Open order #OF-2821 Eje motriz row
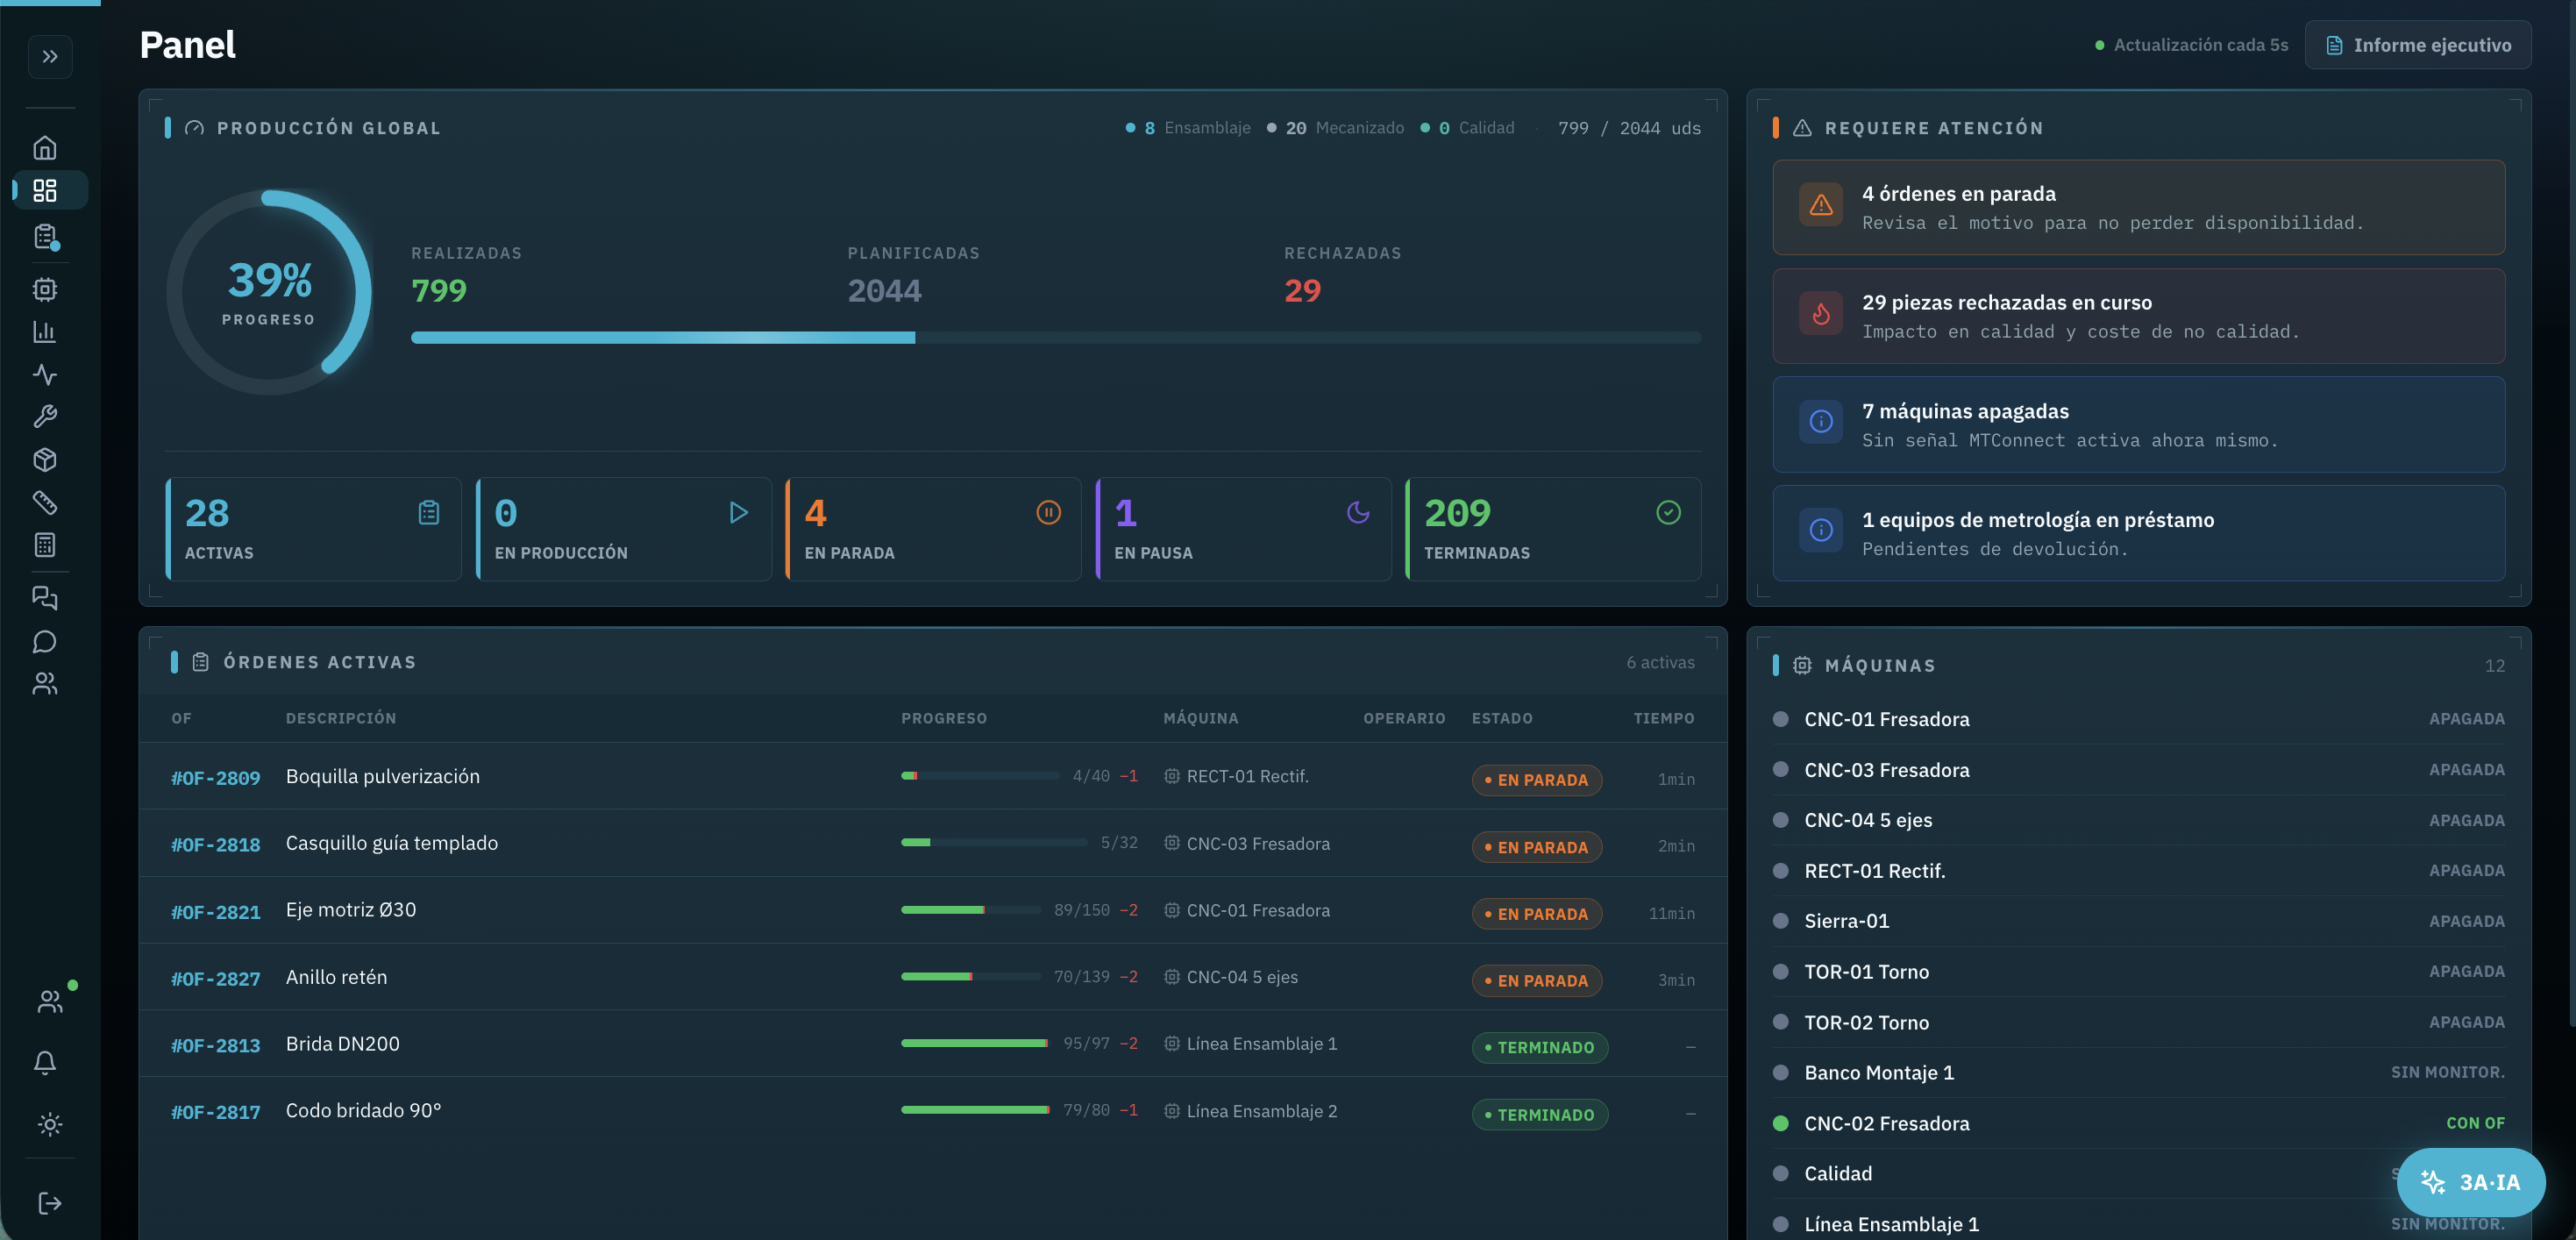This screenshot has width=2576, height=1240. click(x=932, y=911)
